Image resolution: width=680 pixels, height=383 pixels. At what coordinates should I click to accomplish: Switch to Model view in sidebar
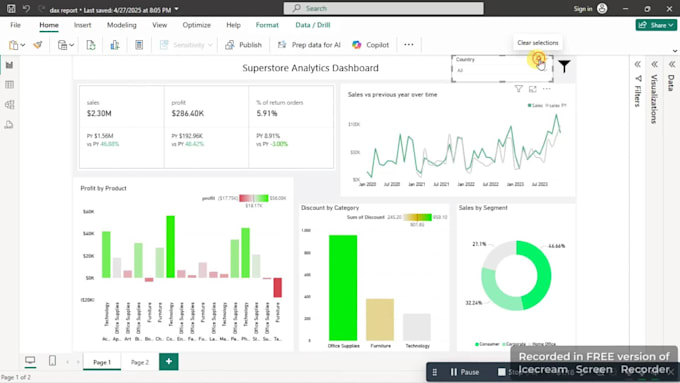point(9,105)
